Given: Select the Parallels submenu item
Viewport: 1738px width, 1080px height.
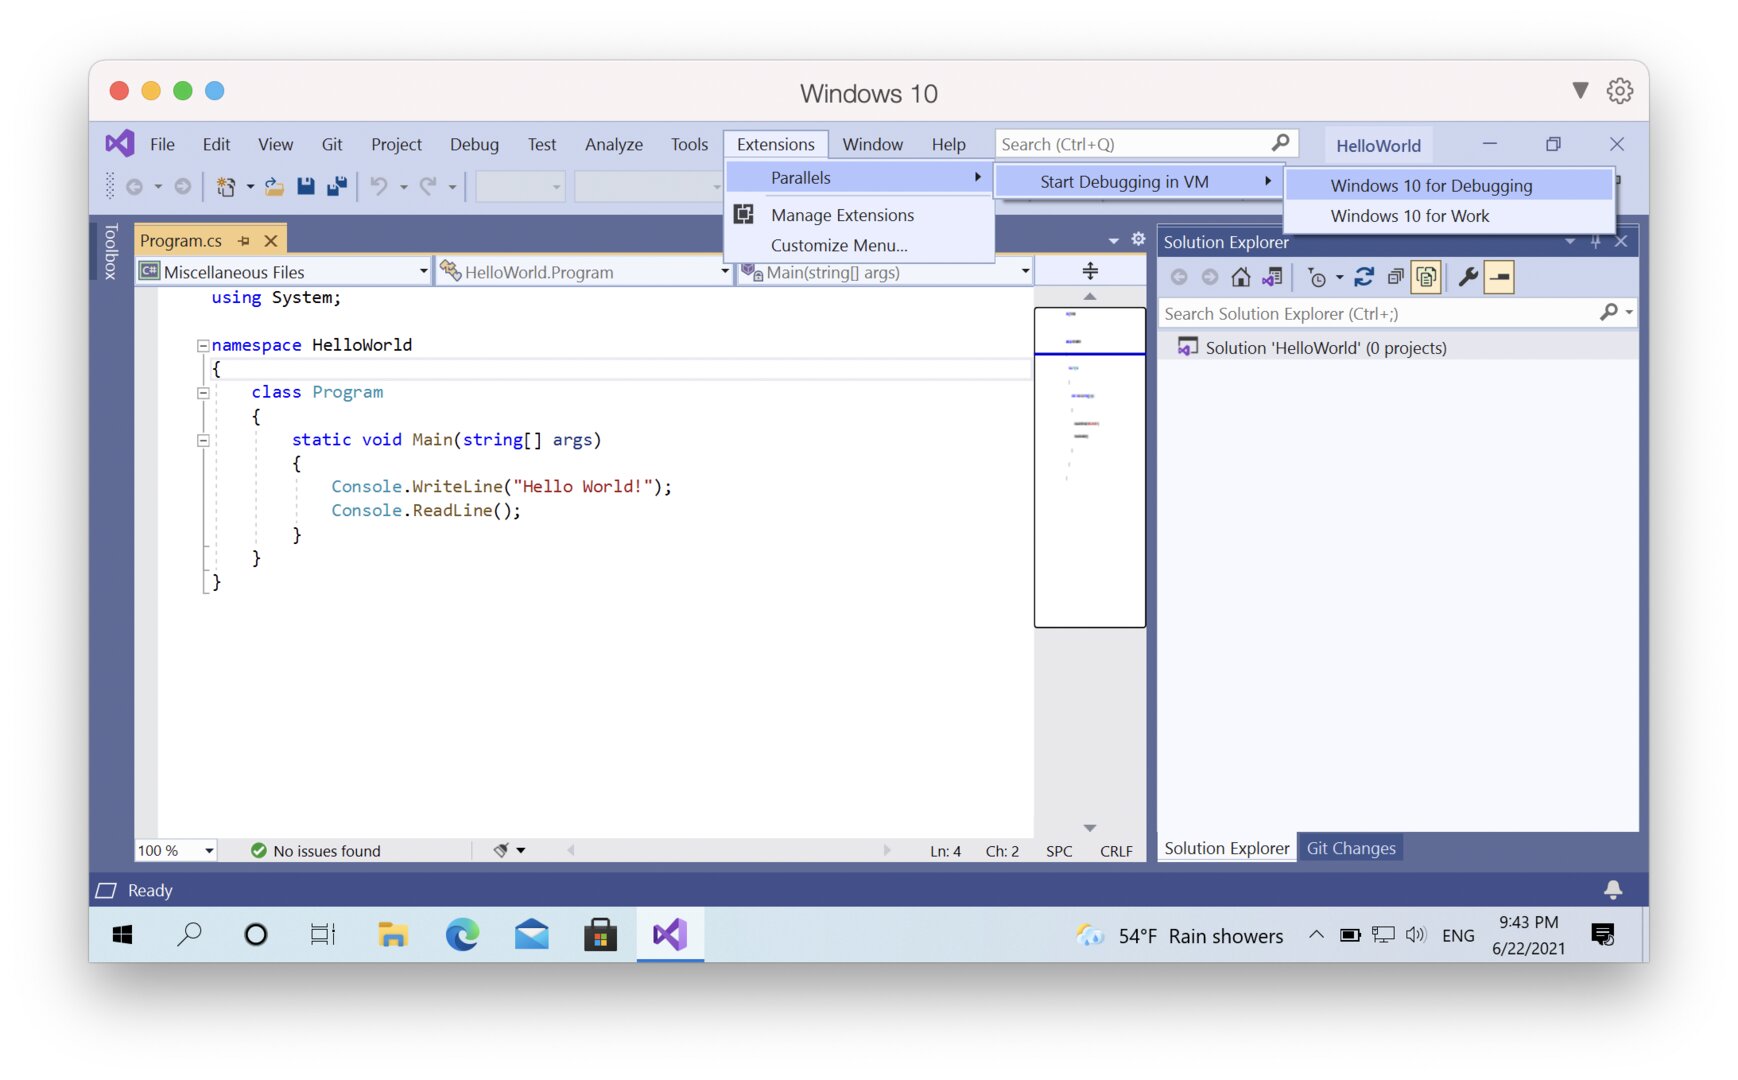Looking at the screenshot, I should click(859, 178).
